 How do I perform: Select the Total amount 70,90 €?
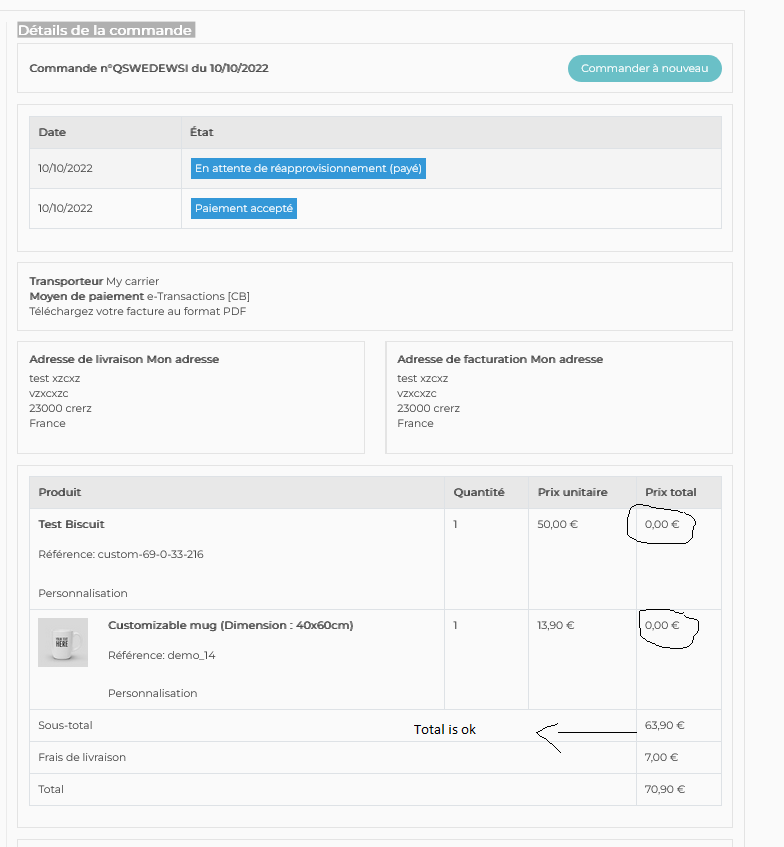[x=665, y=789]
